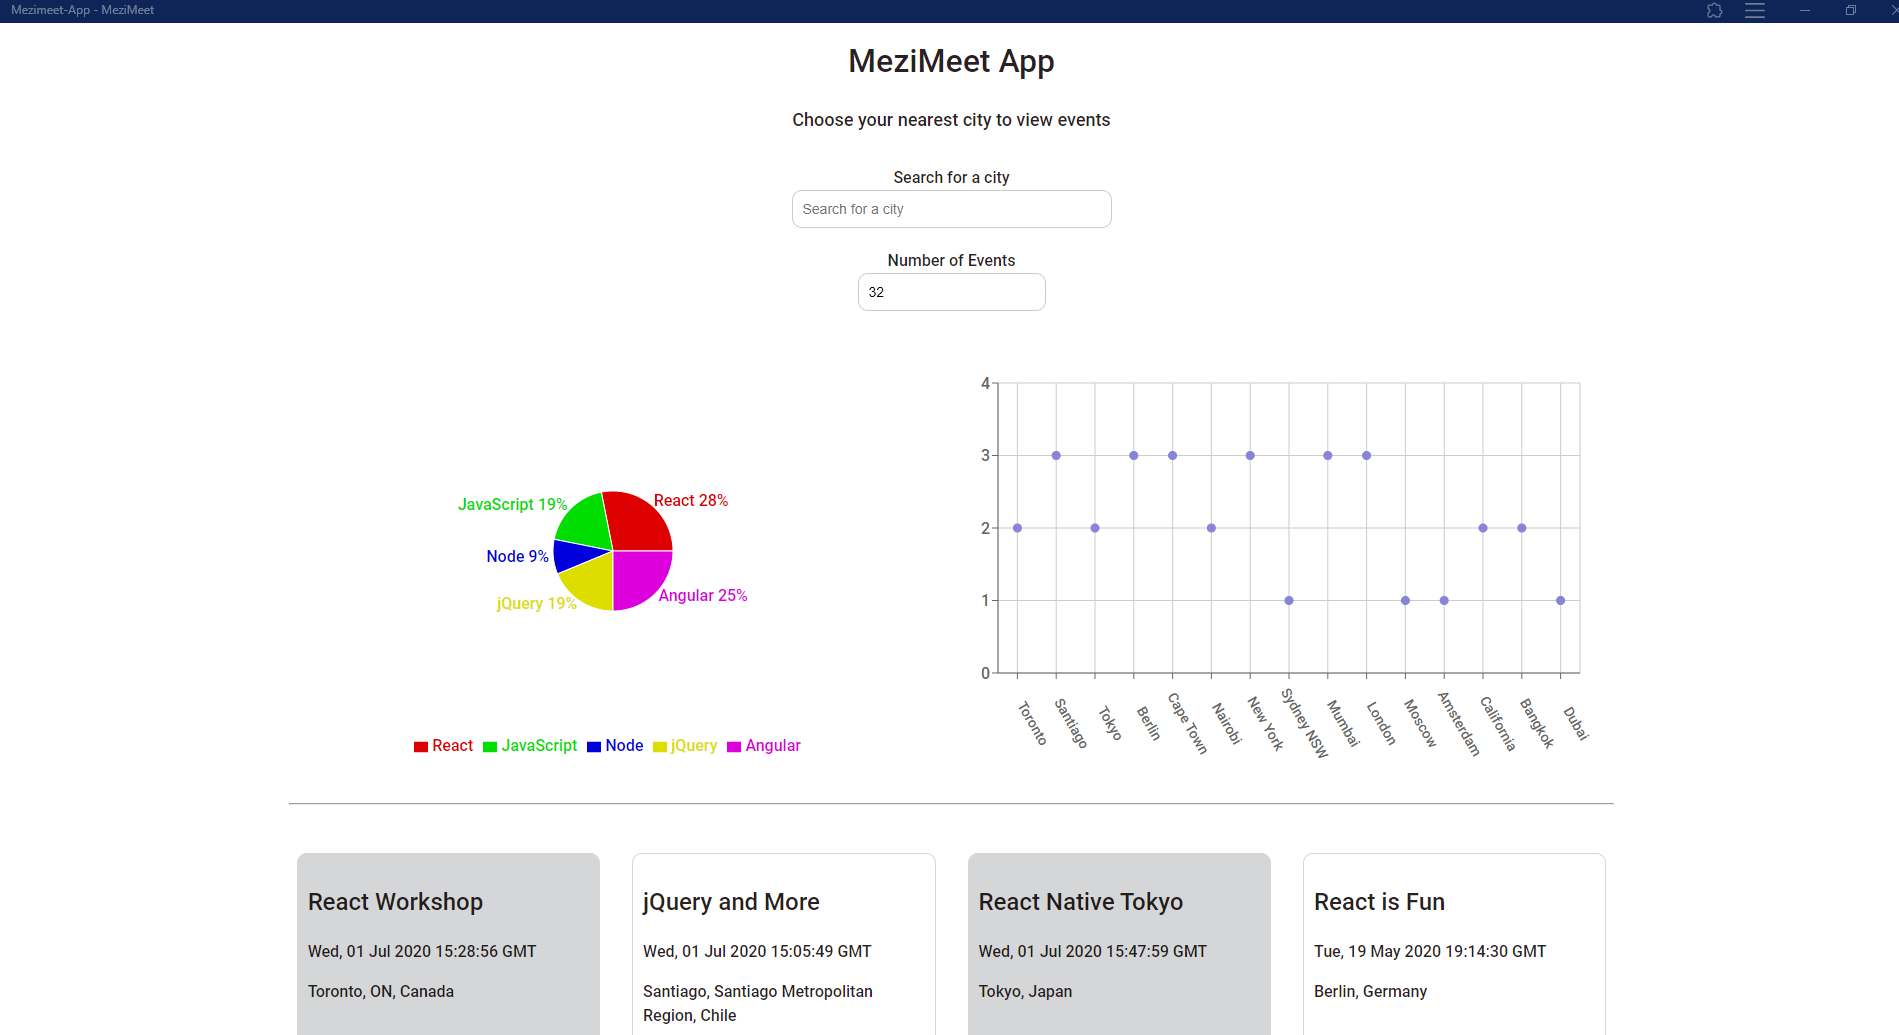
Task: Select the React is Fun event title
Action: [1379, 902]
